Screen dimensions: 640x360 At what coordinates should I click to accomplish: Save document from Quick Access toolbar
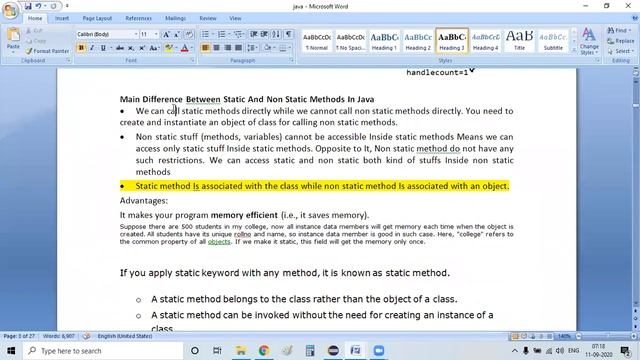point(28,6)
